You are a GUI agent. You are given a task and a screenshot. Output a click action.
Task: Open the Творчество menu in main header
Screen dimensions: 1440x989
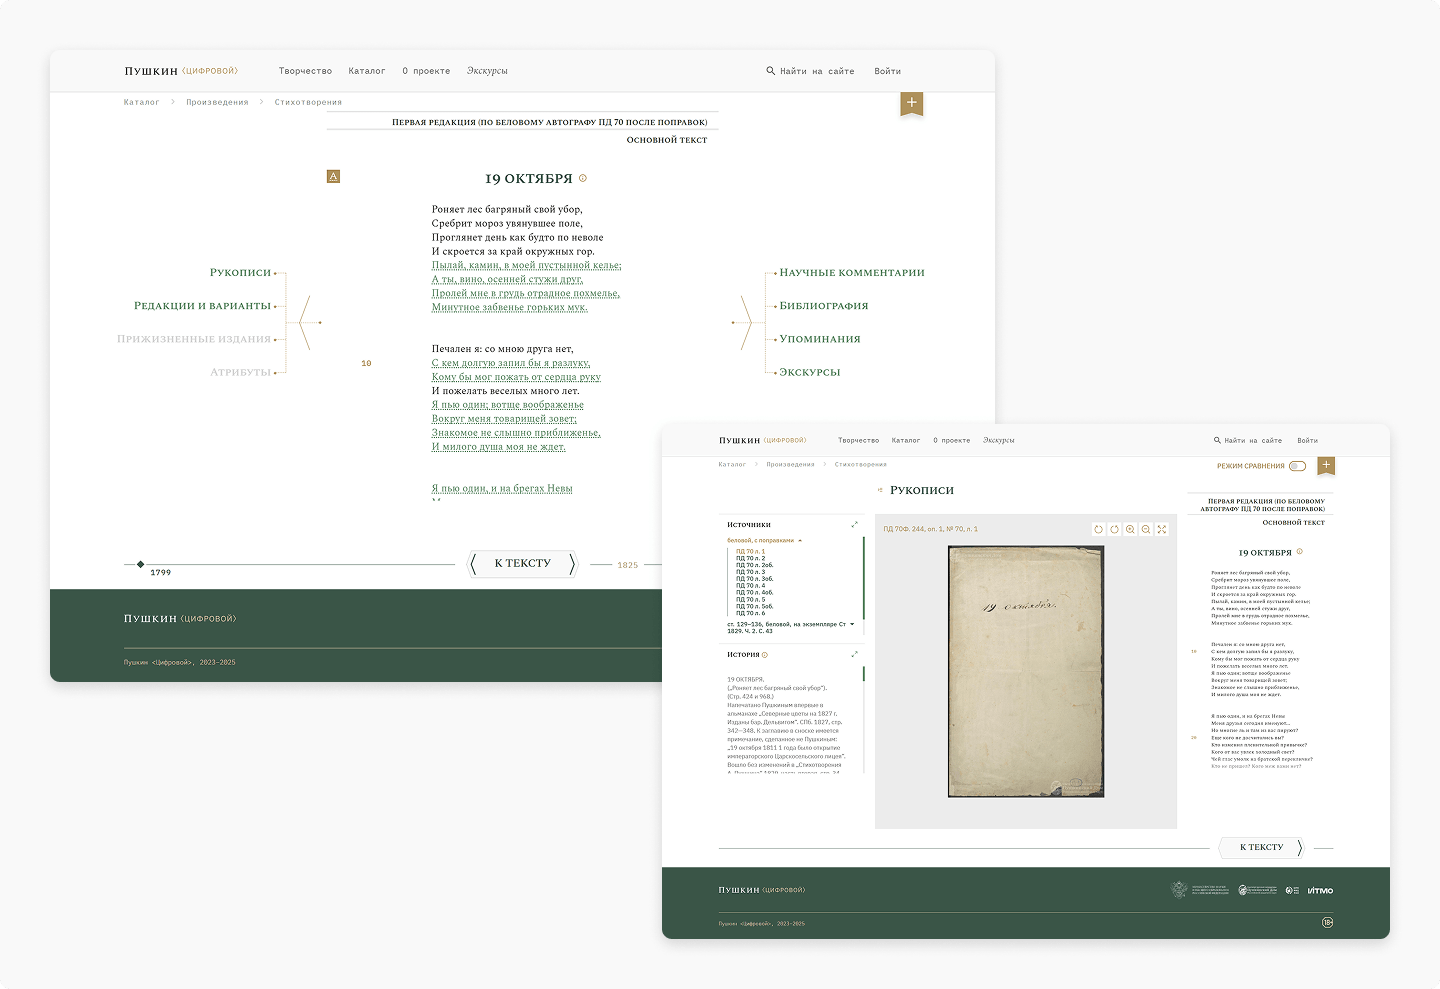(305, 71)
